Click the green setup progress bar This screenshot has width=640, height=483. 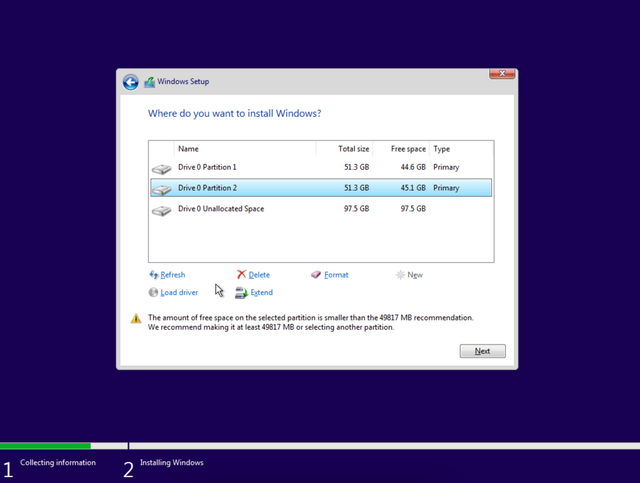[45, 446]
